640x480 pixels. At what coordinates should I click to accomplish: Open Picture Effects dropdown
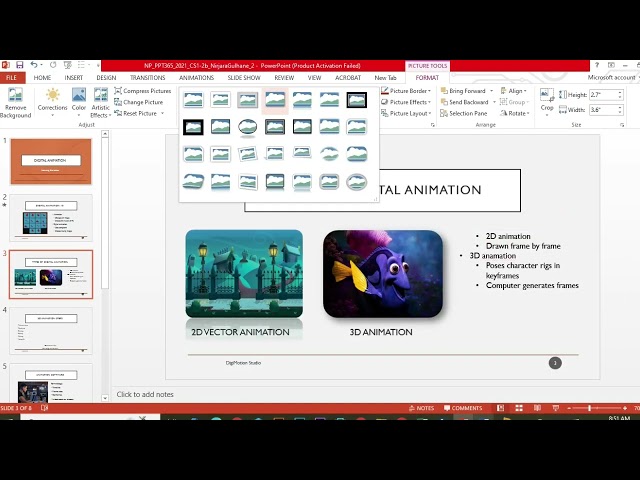406,102
